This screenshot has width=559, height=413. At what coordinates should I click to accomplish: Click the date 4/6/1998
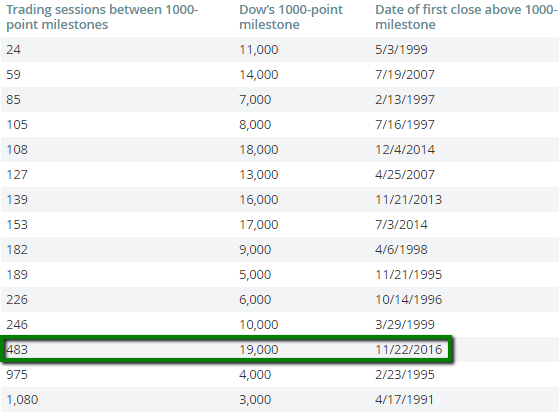(x=401, y=249)
